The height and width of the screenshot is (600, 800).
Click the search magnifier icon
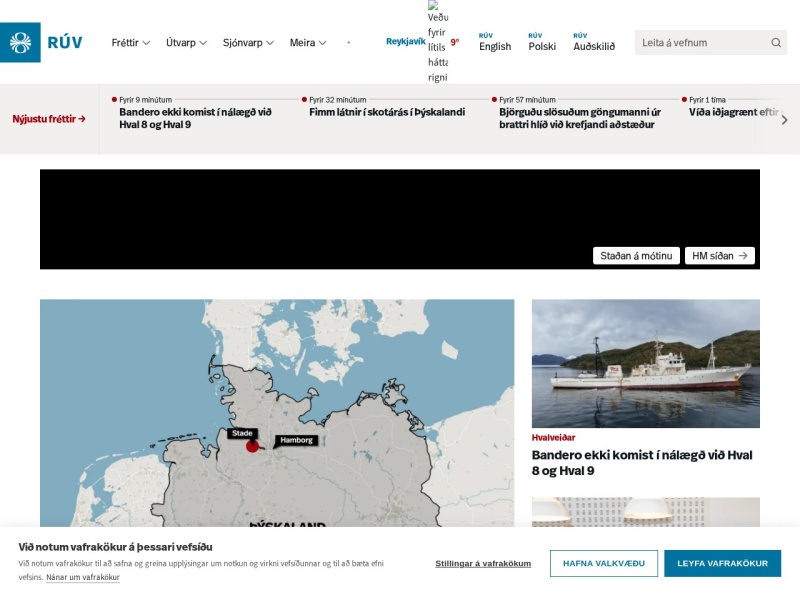pyautogui.click(x=776, y=43)
